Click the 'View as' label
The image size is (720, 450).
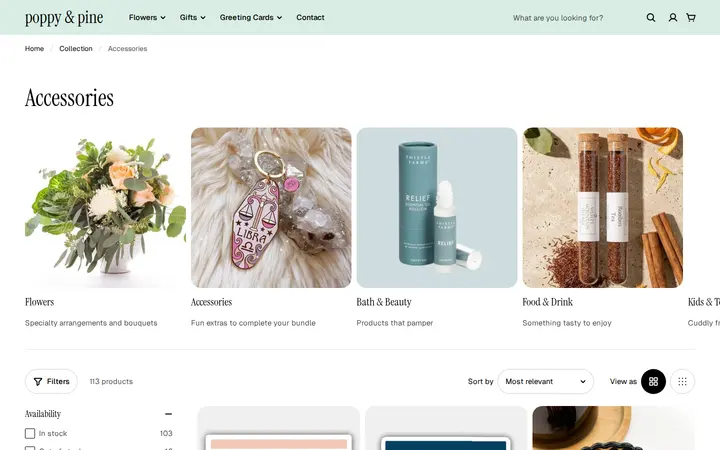tap(623, 382)
